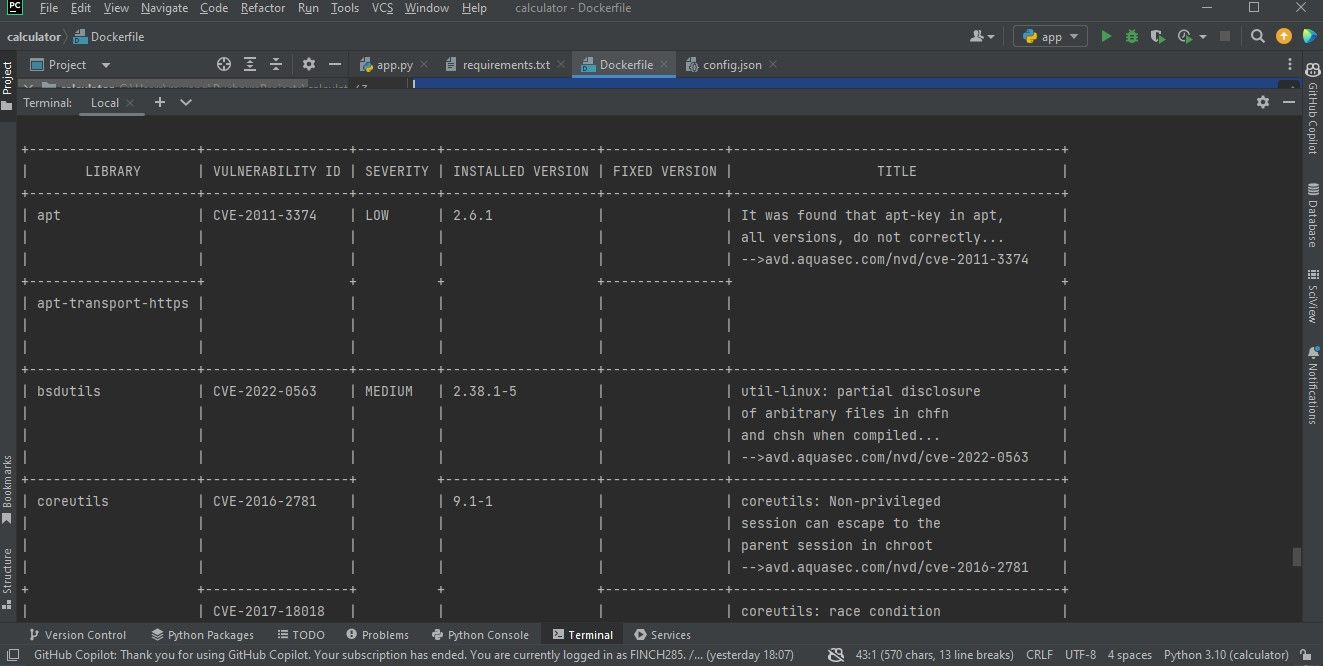The image size is (1323, 666).
Task: Open the Python Console tool window
Action: [480, 634]
